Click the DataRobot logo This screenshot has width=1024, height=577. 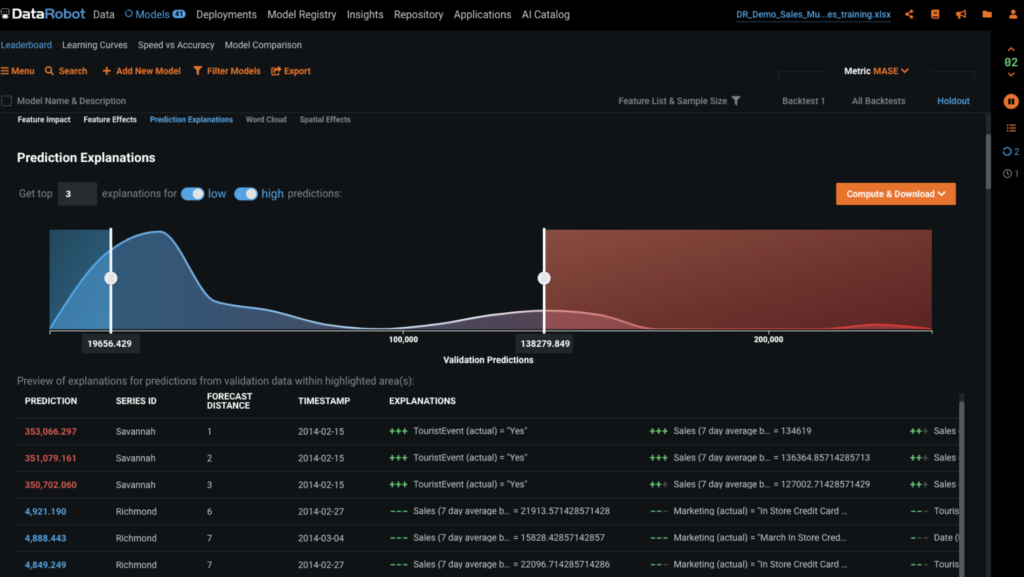pos(43,14)
